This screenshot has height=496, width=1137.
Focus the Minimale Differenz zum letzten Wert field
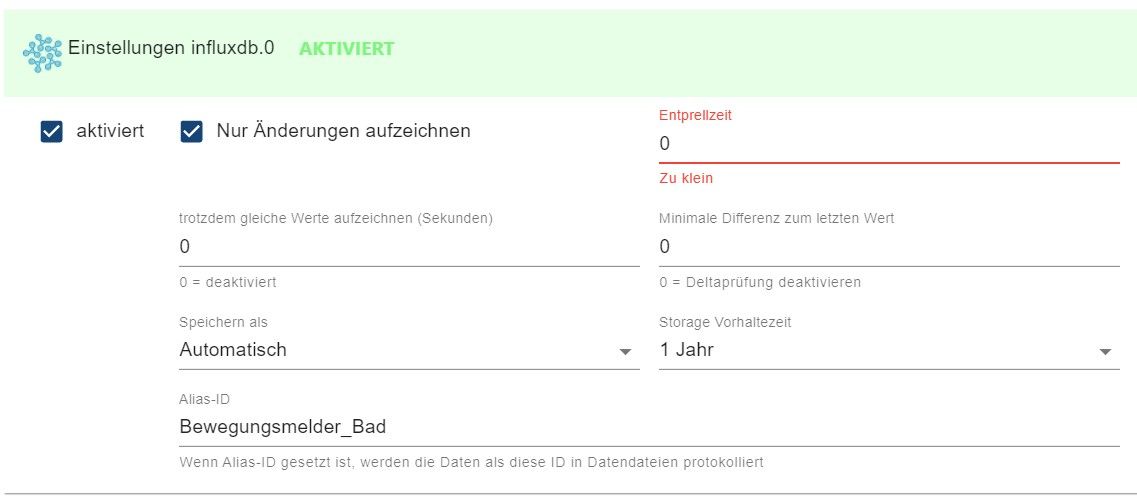tap(888, 246)
